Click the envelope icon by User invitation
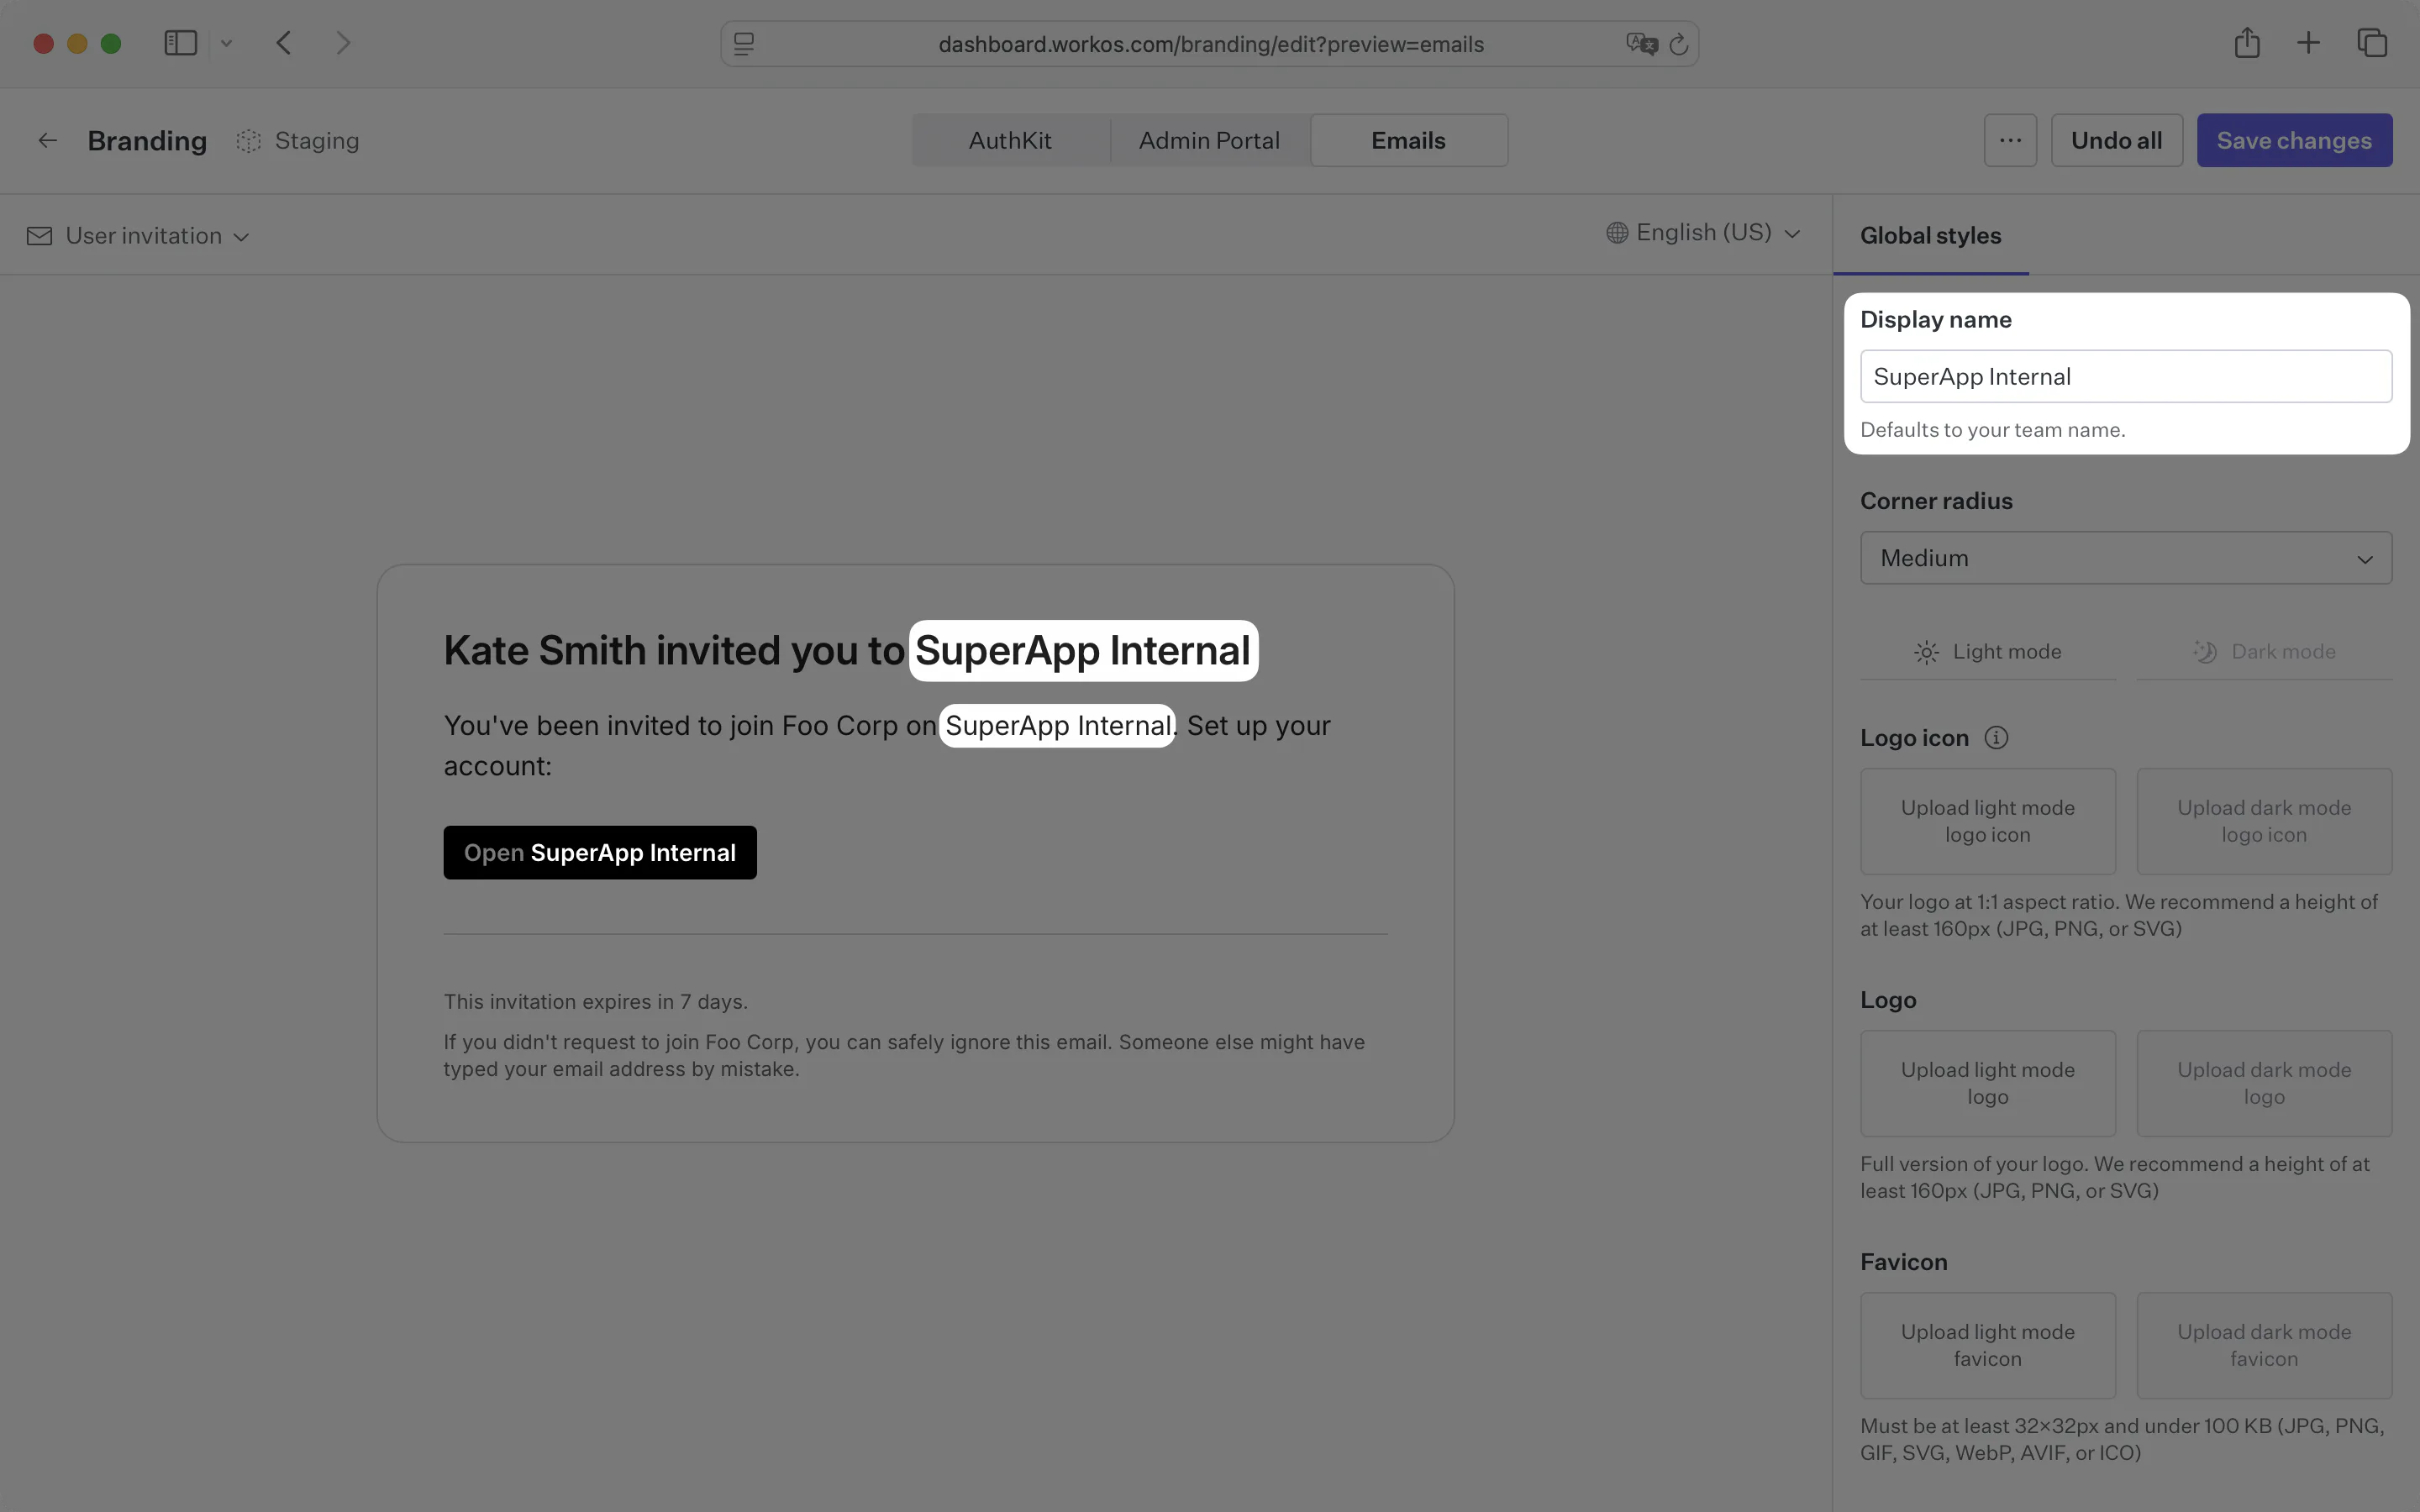2420x1512 pixels. point(39,236)
